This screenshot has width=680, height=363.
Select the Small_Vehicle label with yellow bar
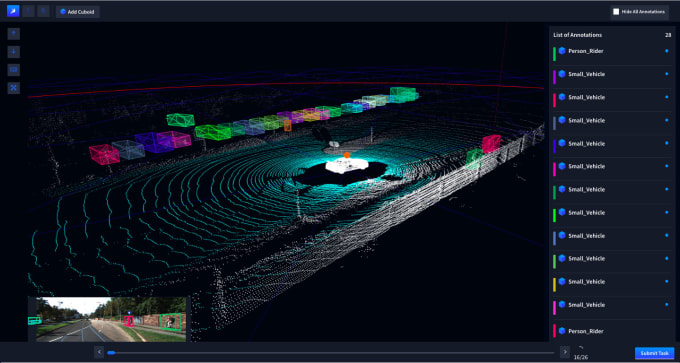[586, 281]
